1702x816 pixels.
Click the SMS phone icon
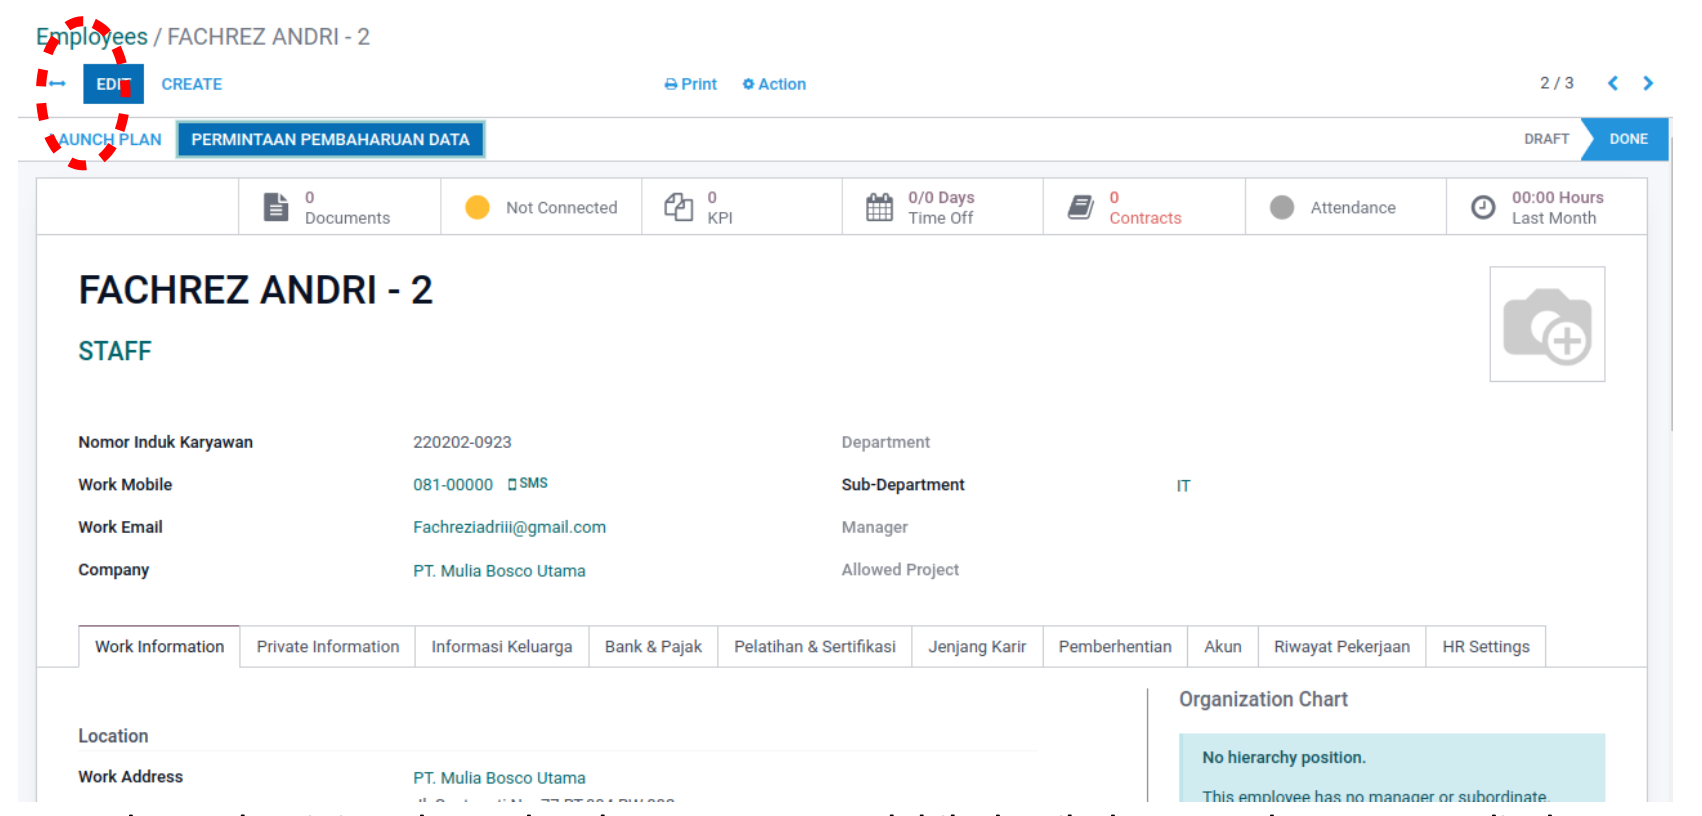click(512, 484)
